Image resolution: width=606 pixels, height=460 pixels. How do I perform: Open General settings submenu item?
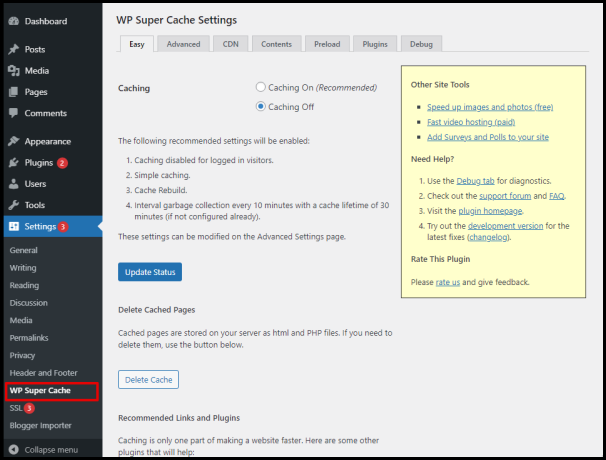pyautogui.click(x=24, y=250)
